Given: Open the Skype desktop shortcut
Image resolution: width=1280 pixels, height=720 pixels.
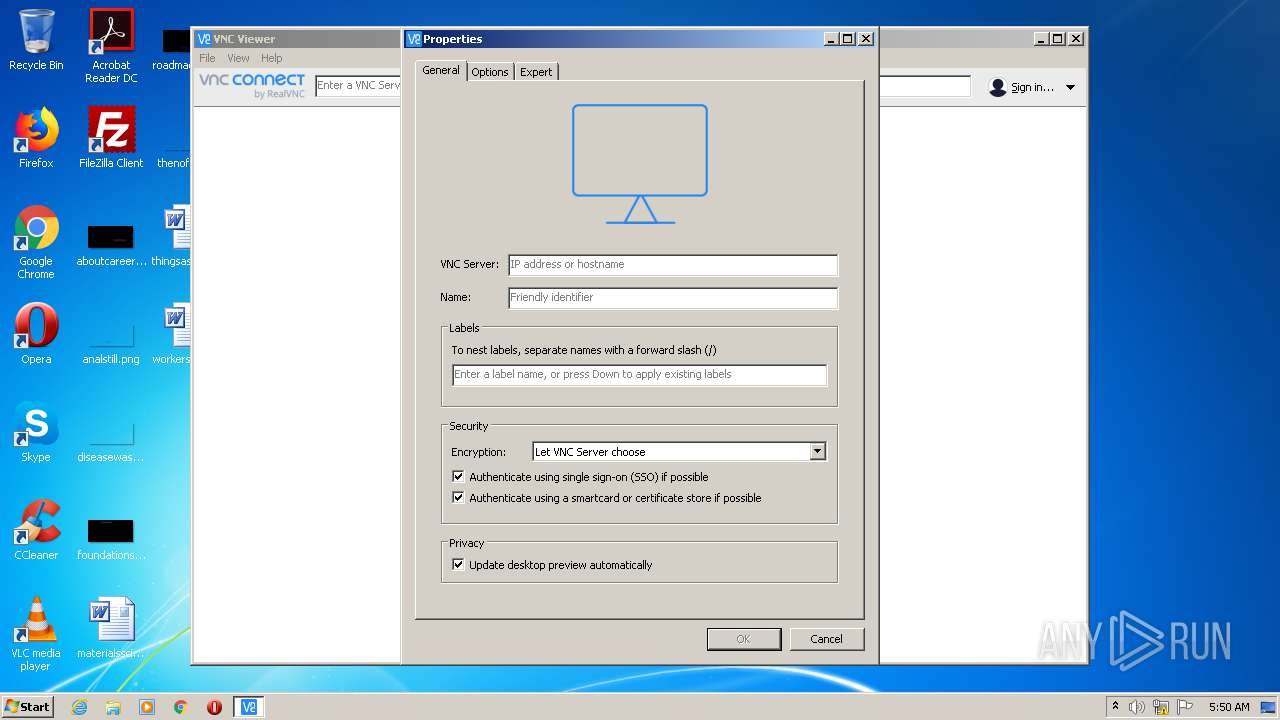Looking at the screenshot, I should 36,432.
